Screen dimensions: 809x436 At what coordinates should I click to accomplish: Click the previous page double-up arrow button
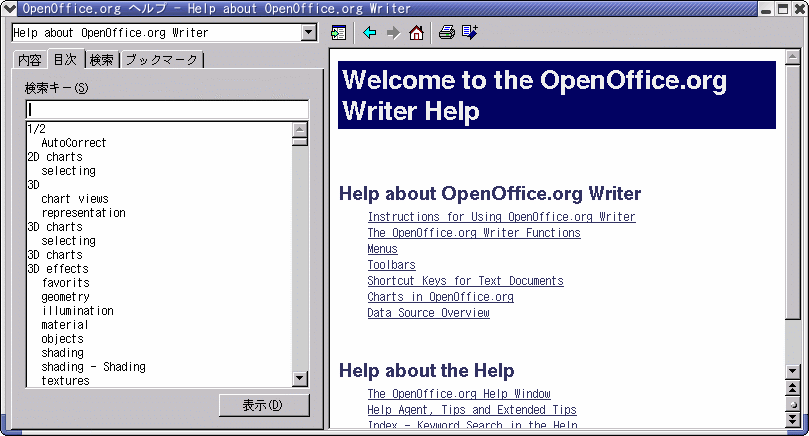(x=792, y=388)
